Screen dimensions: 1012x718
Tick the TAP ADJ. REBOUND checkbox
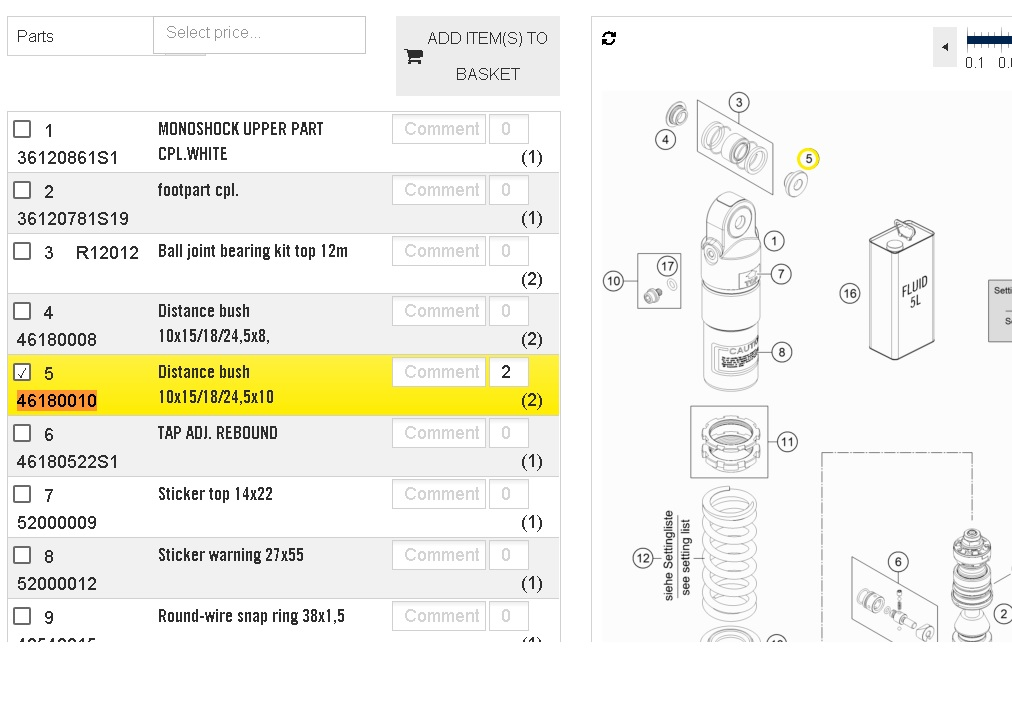point(23,433)
